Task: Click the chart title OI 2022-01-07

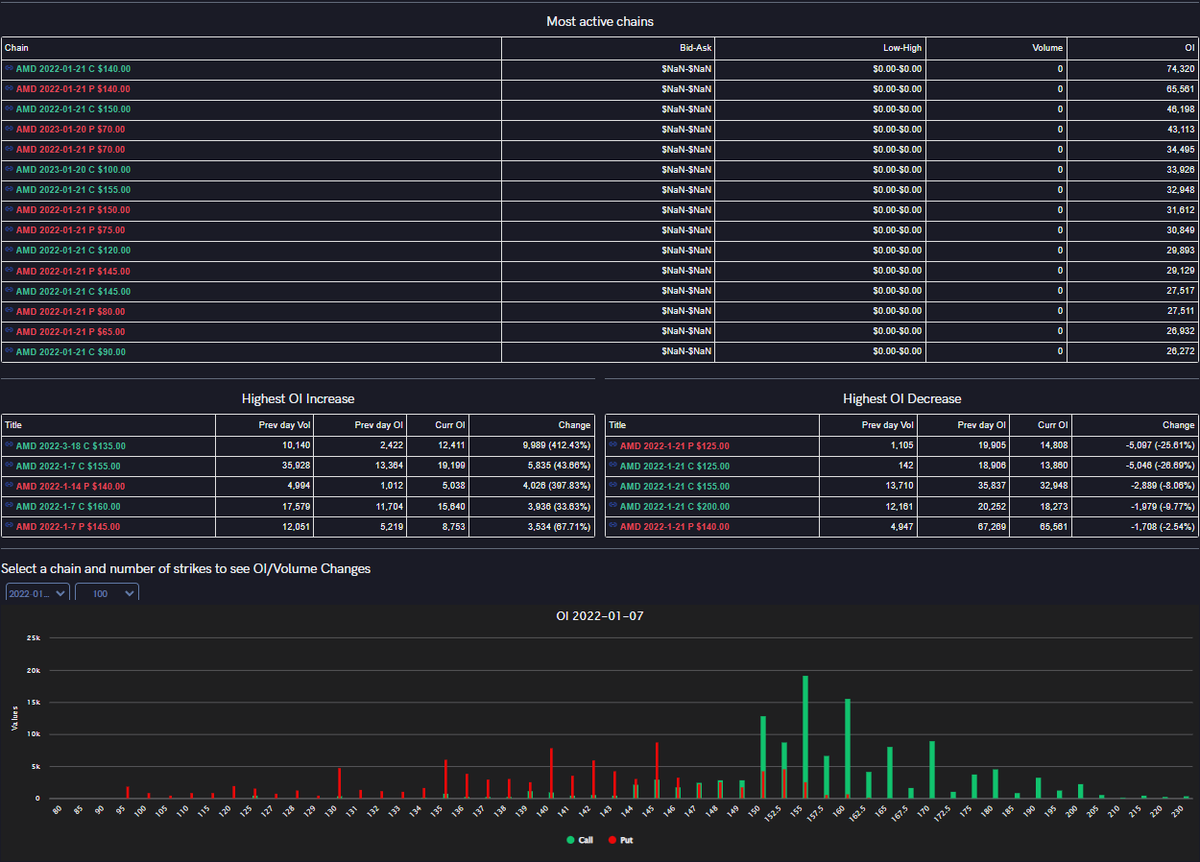Action: (x=600, y=616)
